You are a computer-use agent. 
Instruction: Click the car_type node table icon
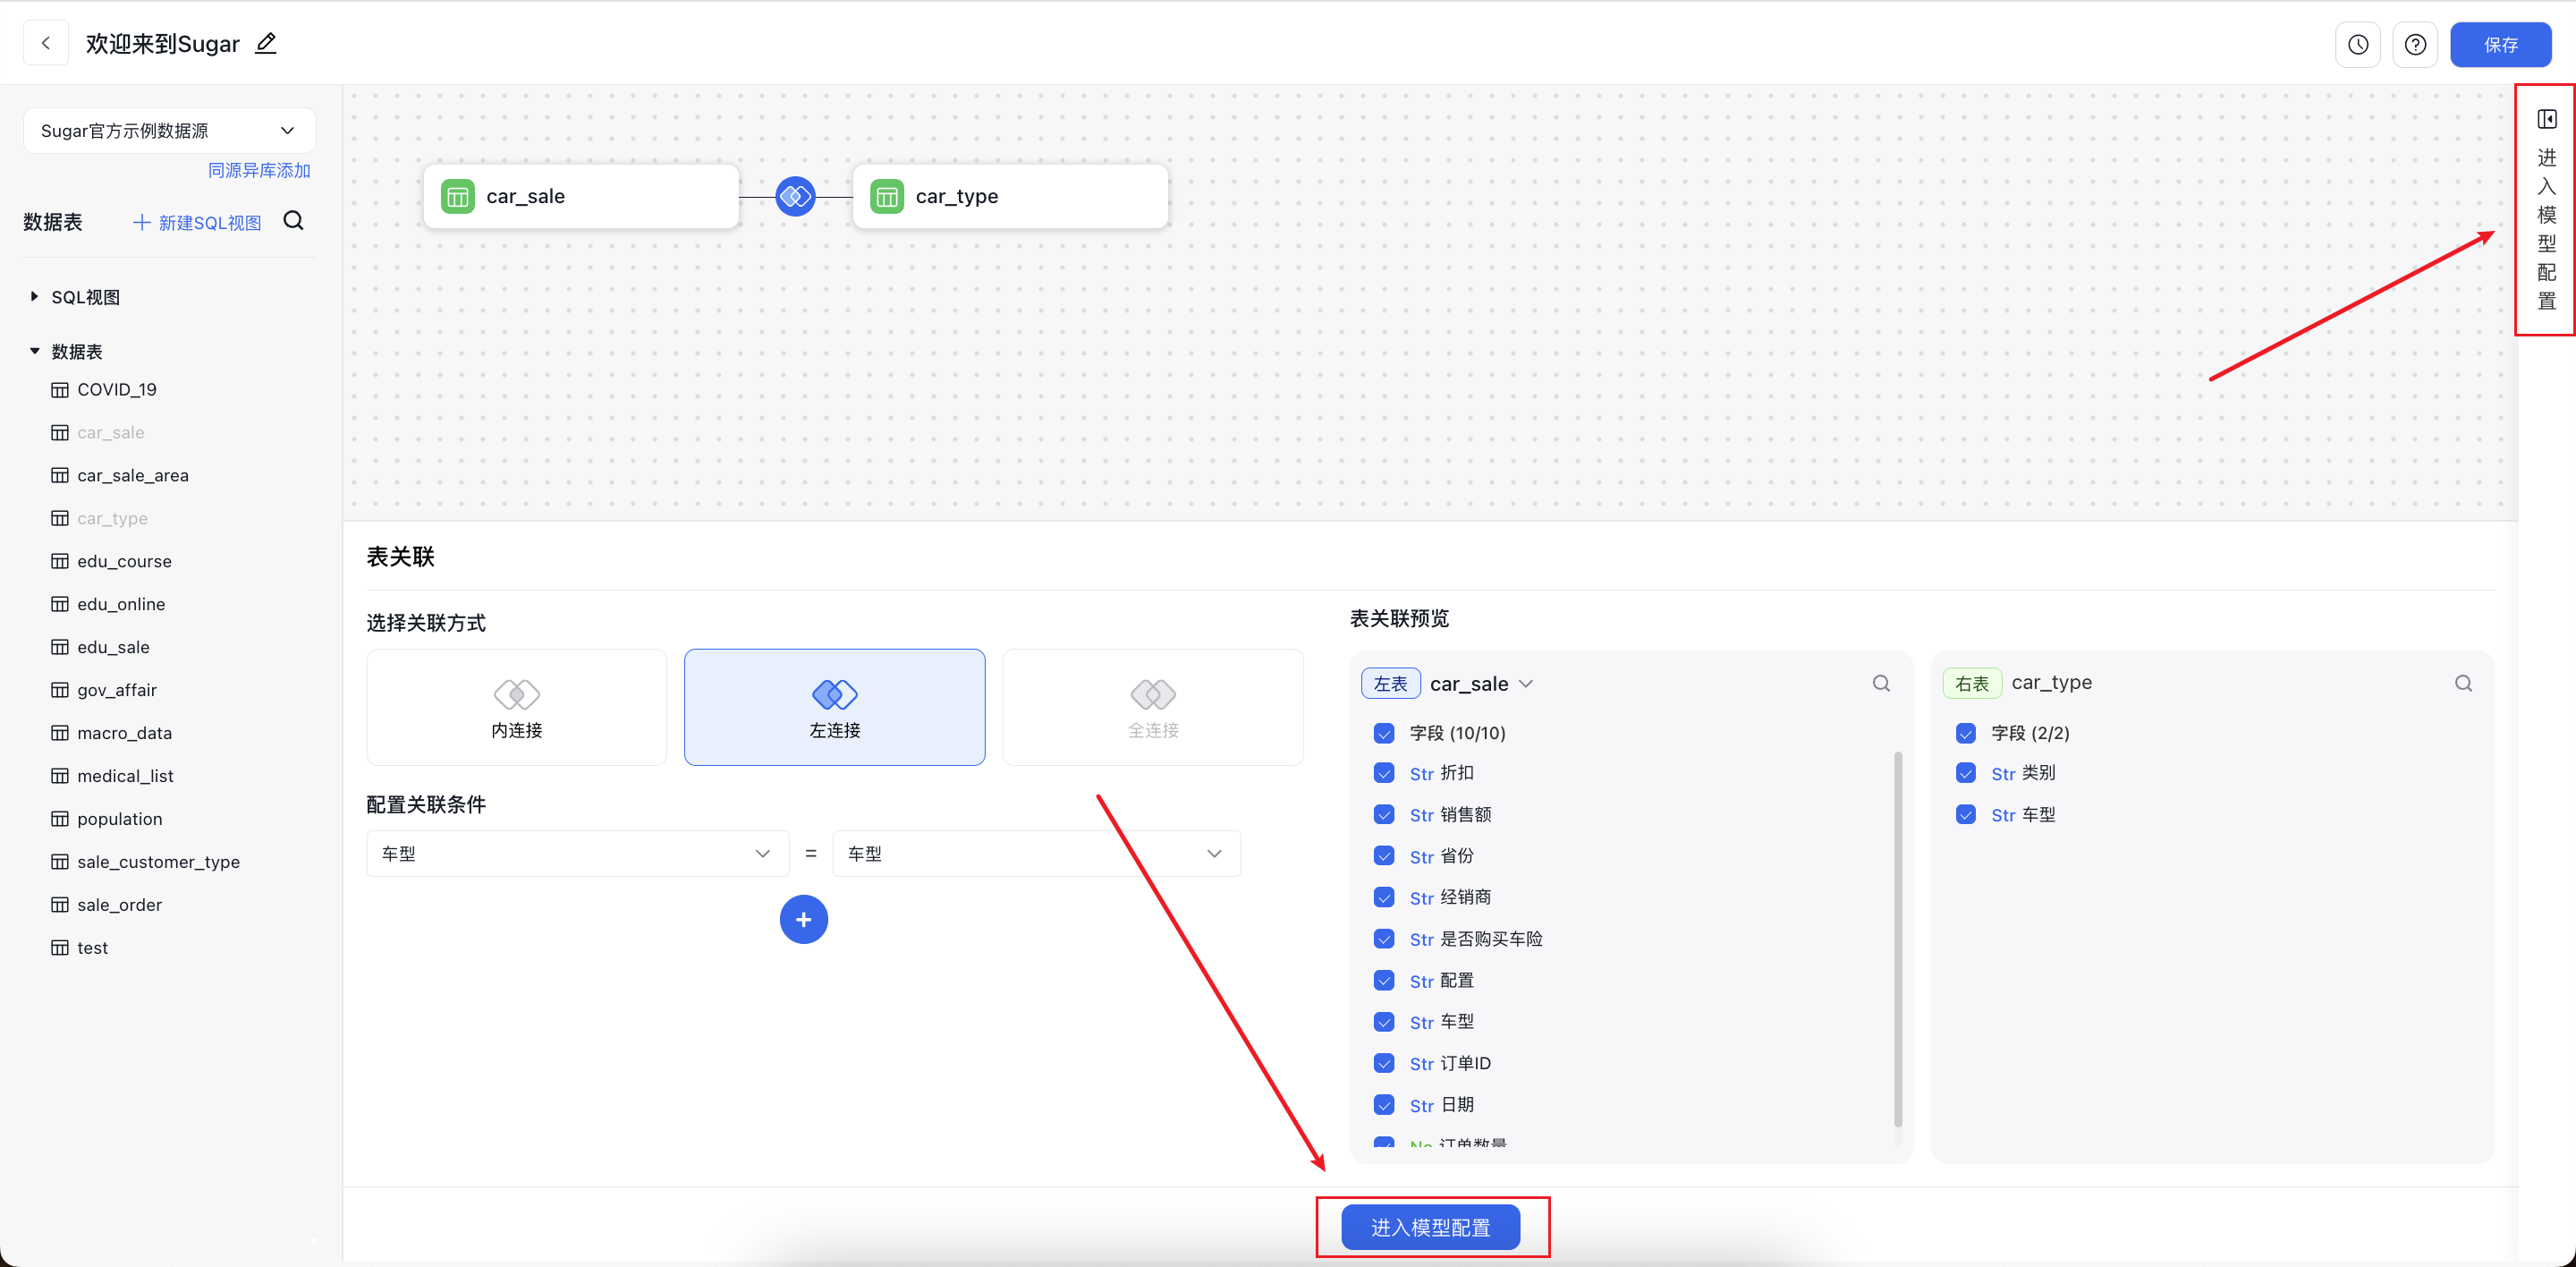(x=887, y=196)
